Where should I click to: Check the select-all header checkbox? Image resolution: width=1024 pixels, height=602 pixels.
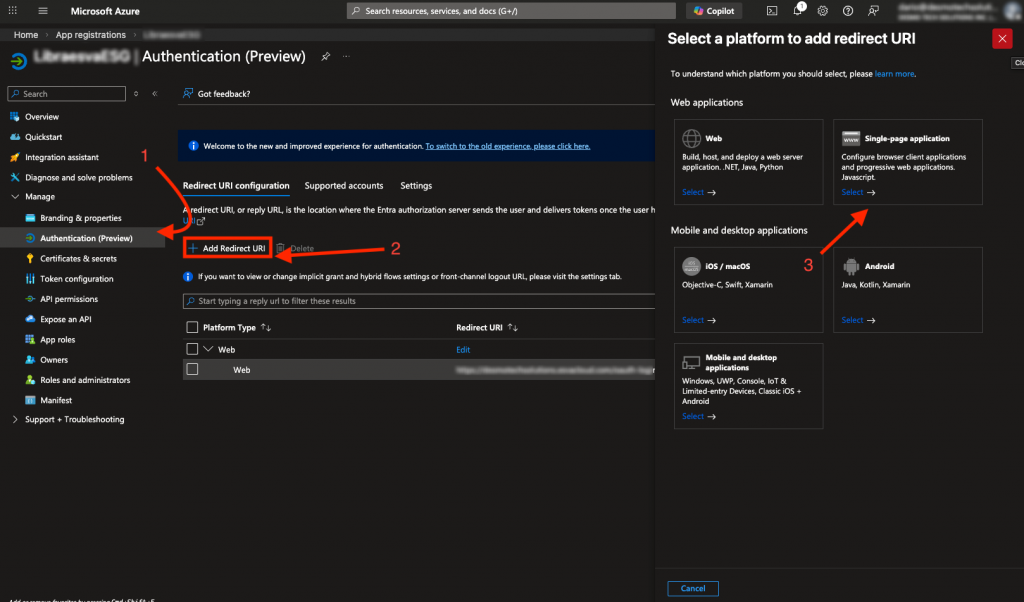(x=192, y=327)
